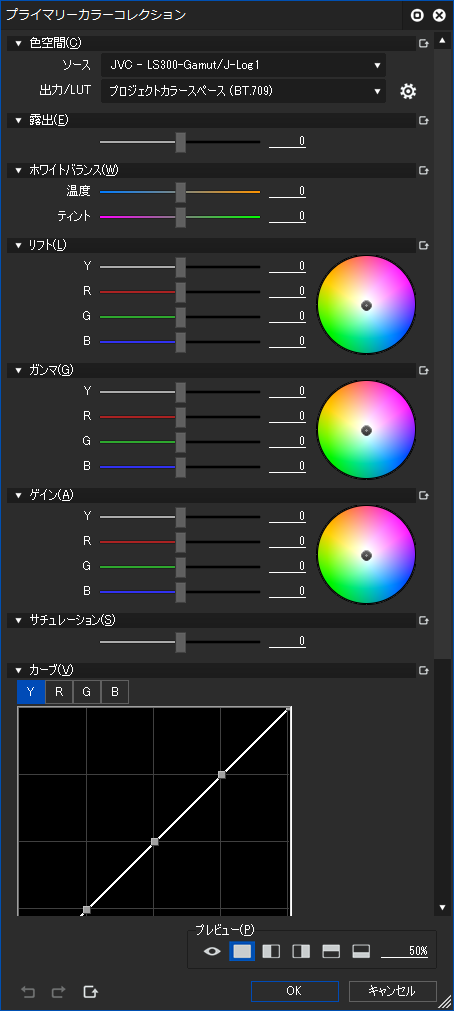Click reset icon beside ホワイトバランス header
The image size is (454, 1011).
point(424,170)
